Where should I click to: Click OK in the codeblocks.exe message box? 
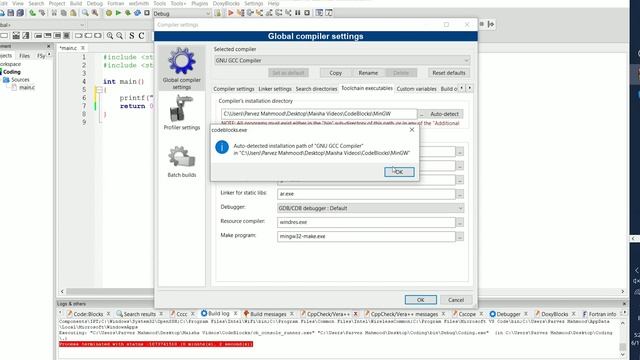[x=399, y=172]
